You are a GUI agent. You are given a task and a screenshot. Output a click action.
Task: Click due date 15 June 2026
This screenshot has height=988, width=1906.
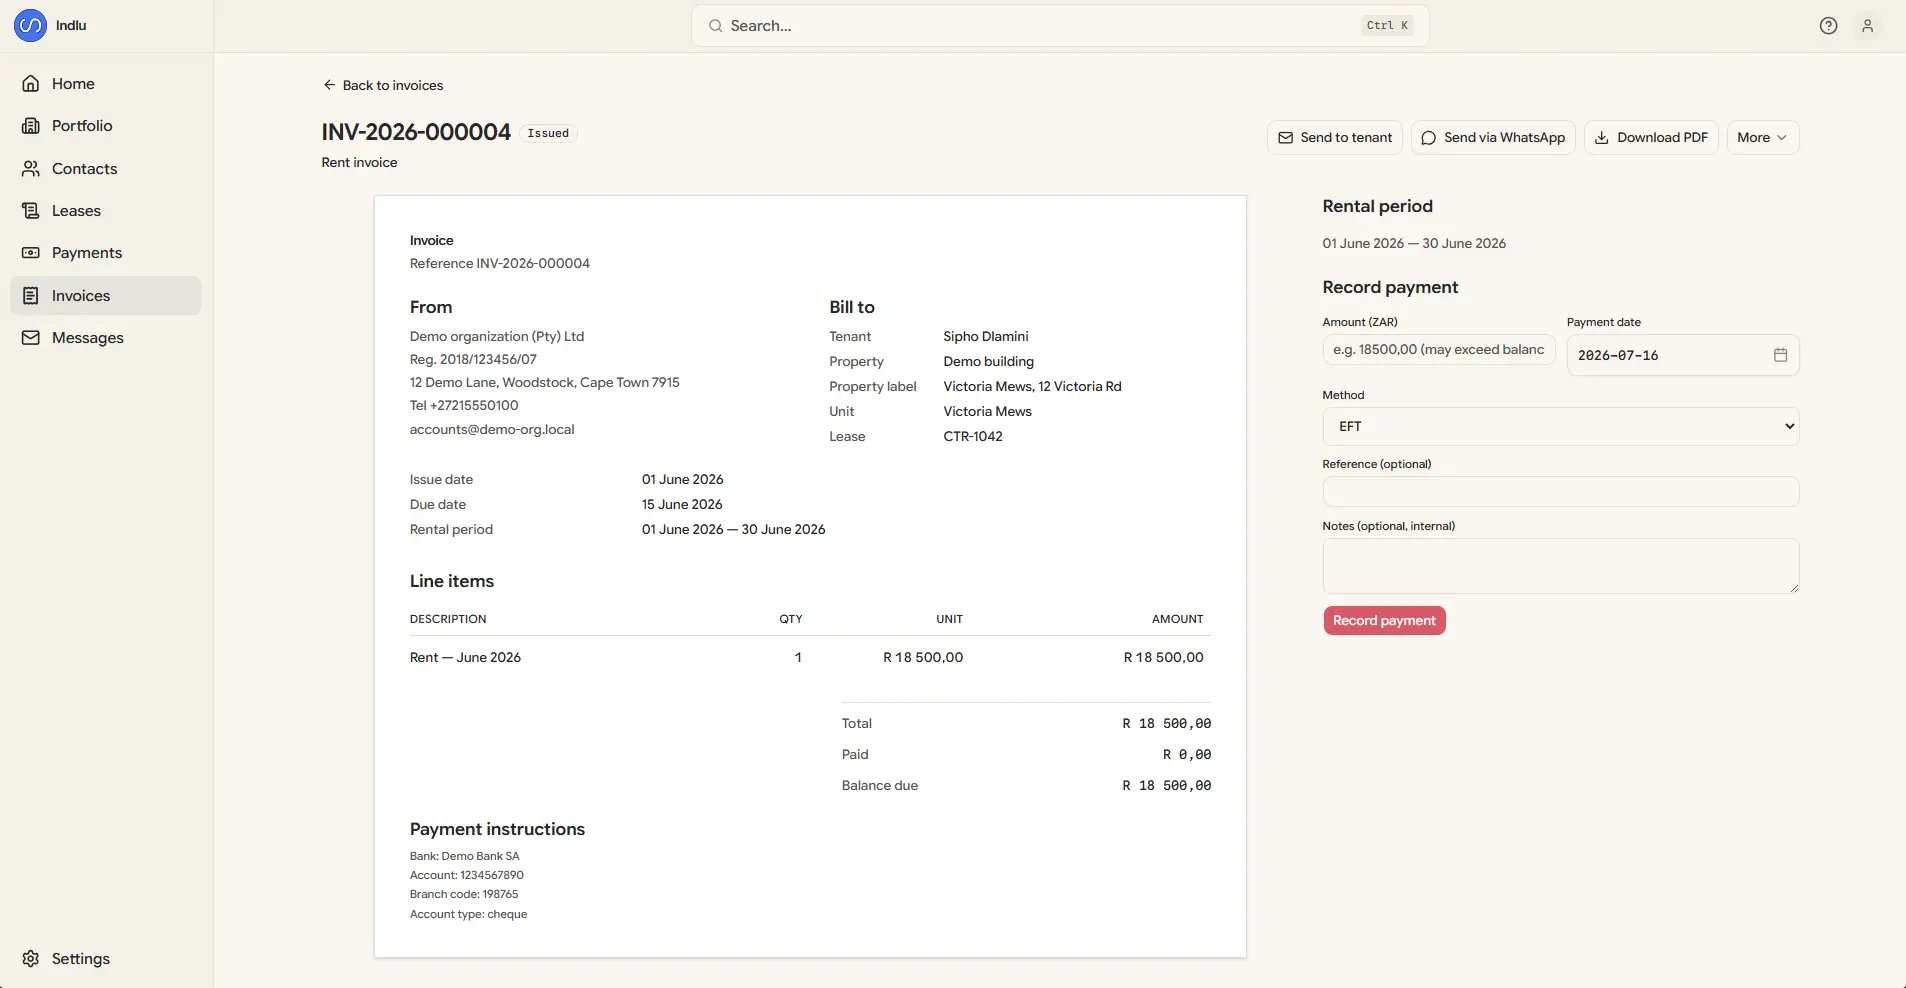pyautogui.click(x=682, y=505)
